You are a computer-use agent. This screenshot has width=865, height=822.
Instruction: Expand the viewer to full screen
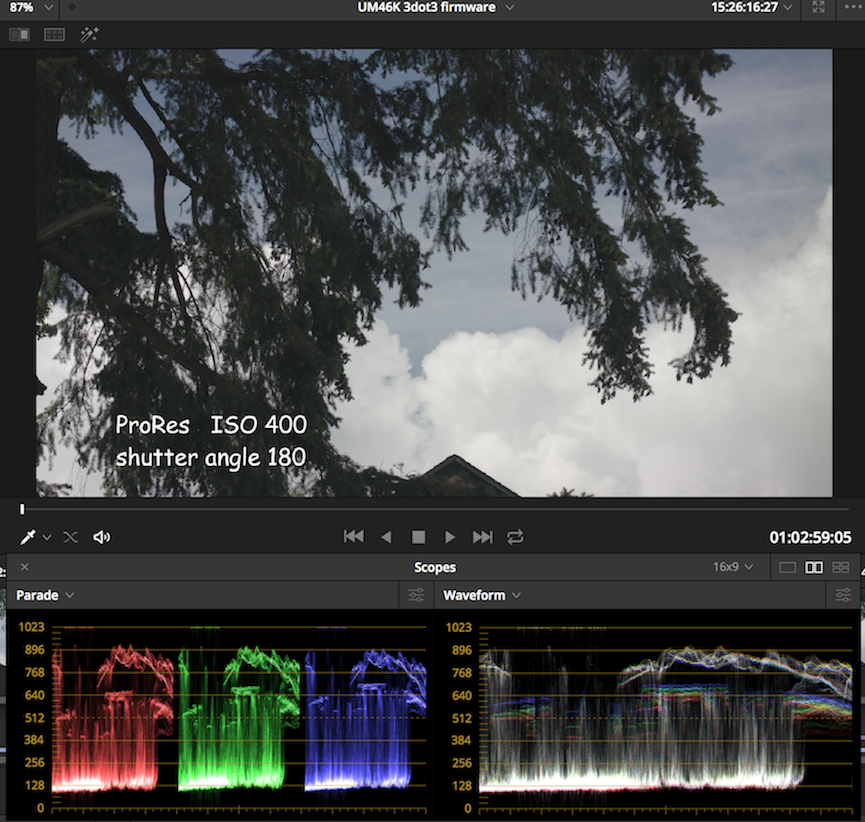tap(819, 7)
